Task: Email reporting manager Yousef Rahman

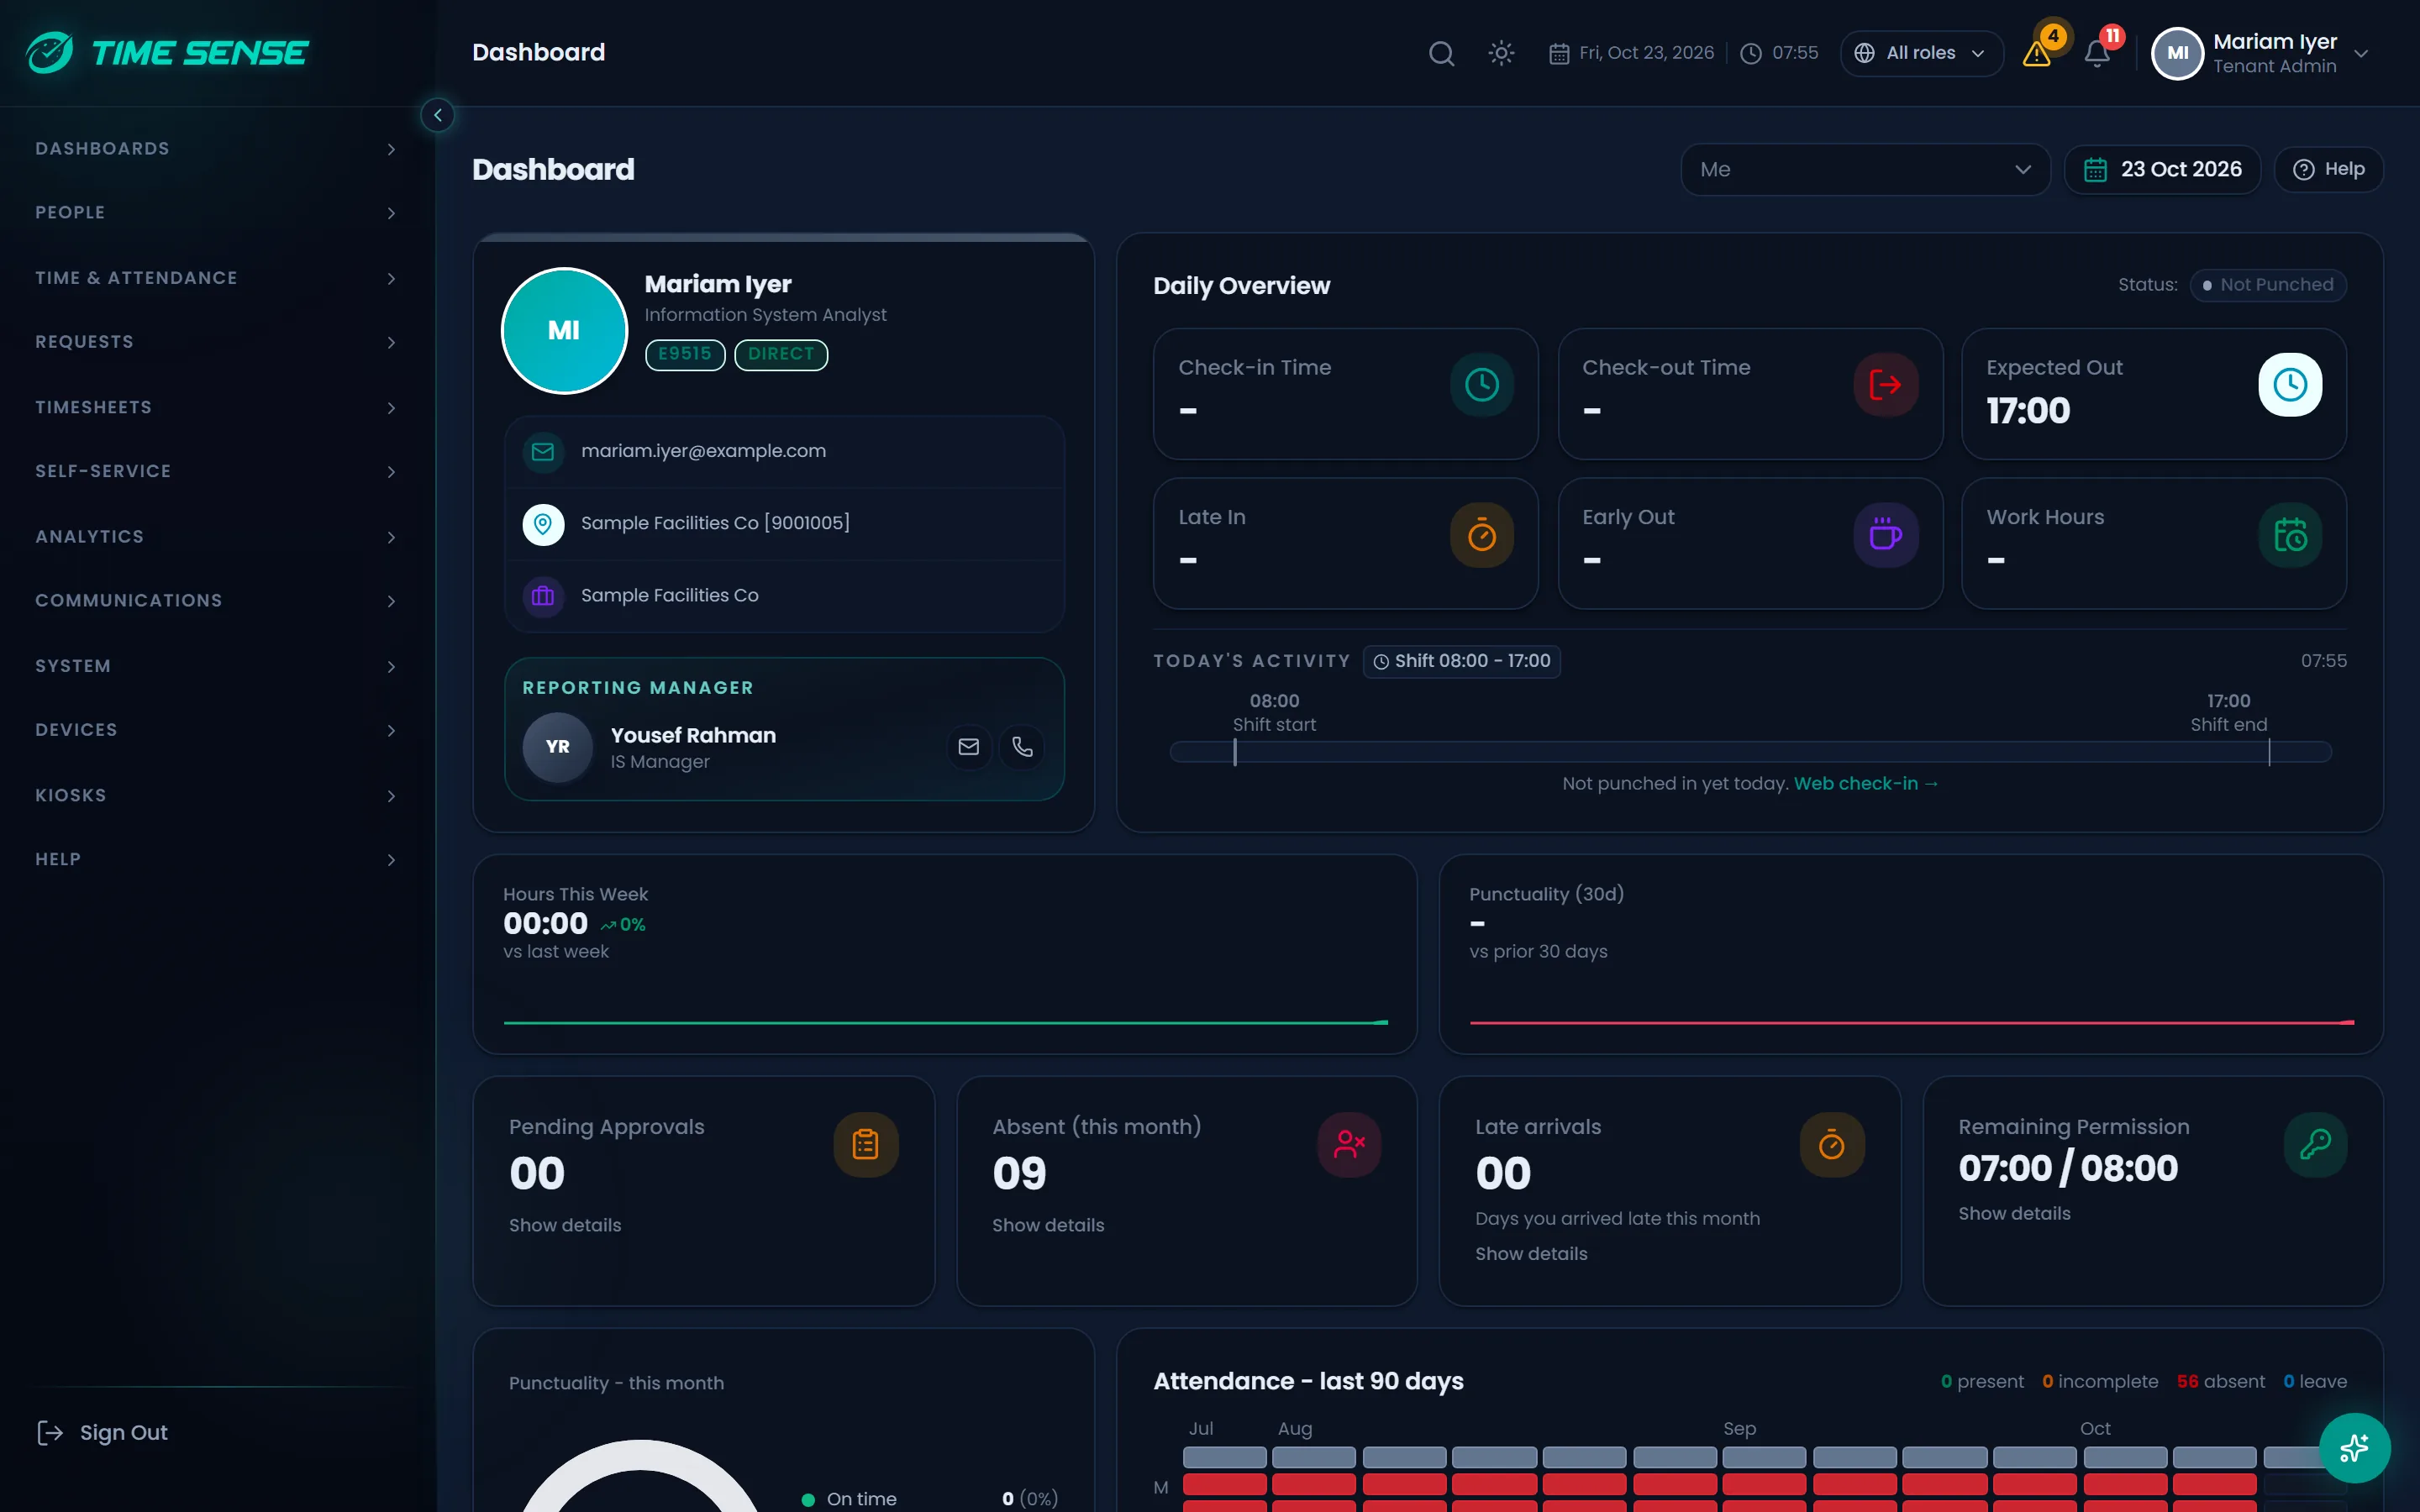Action: pos(968,746)
